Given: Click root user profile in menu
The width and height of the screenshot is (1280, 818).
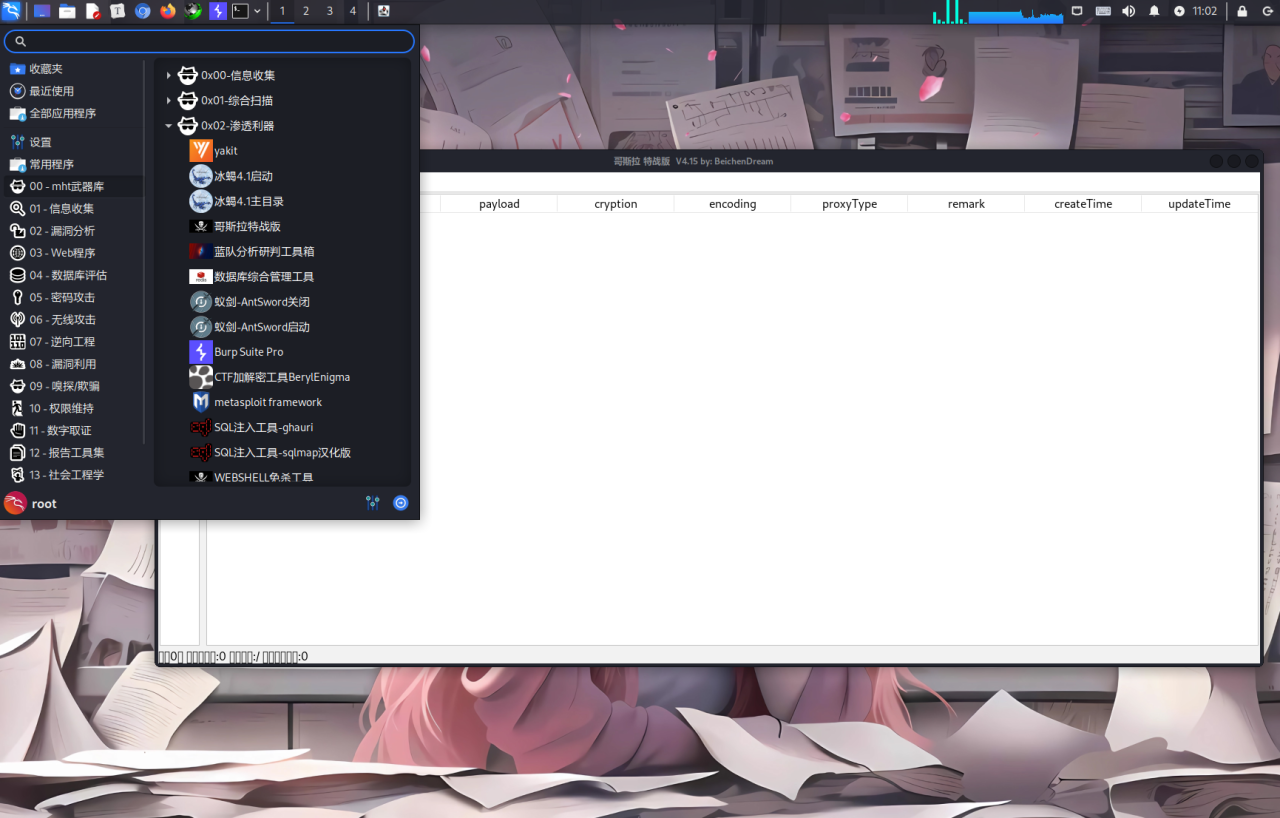Looking at the screenshot, I should point(31,504).
